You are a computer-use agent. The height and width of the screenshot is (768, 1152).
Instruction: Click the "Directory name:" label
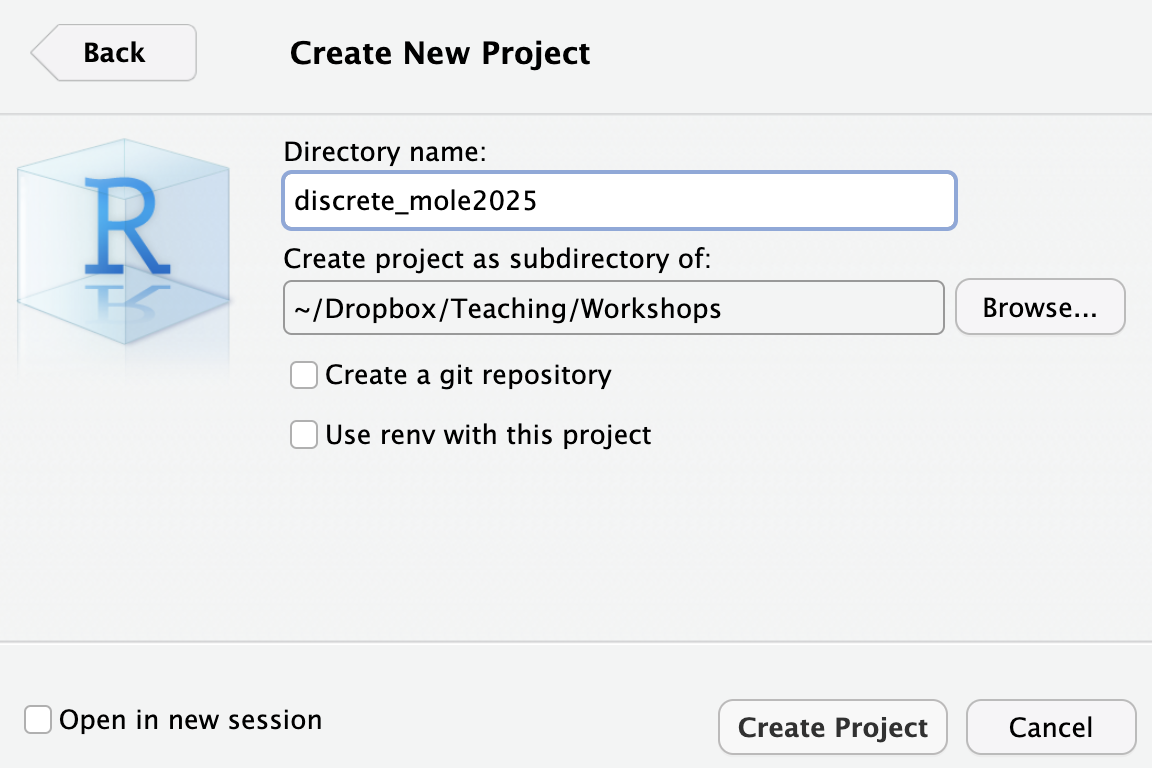tap(384, 152)
